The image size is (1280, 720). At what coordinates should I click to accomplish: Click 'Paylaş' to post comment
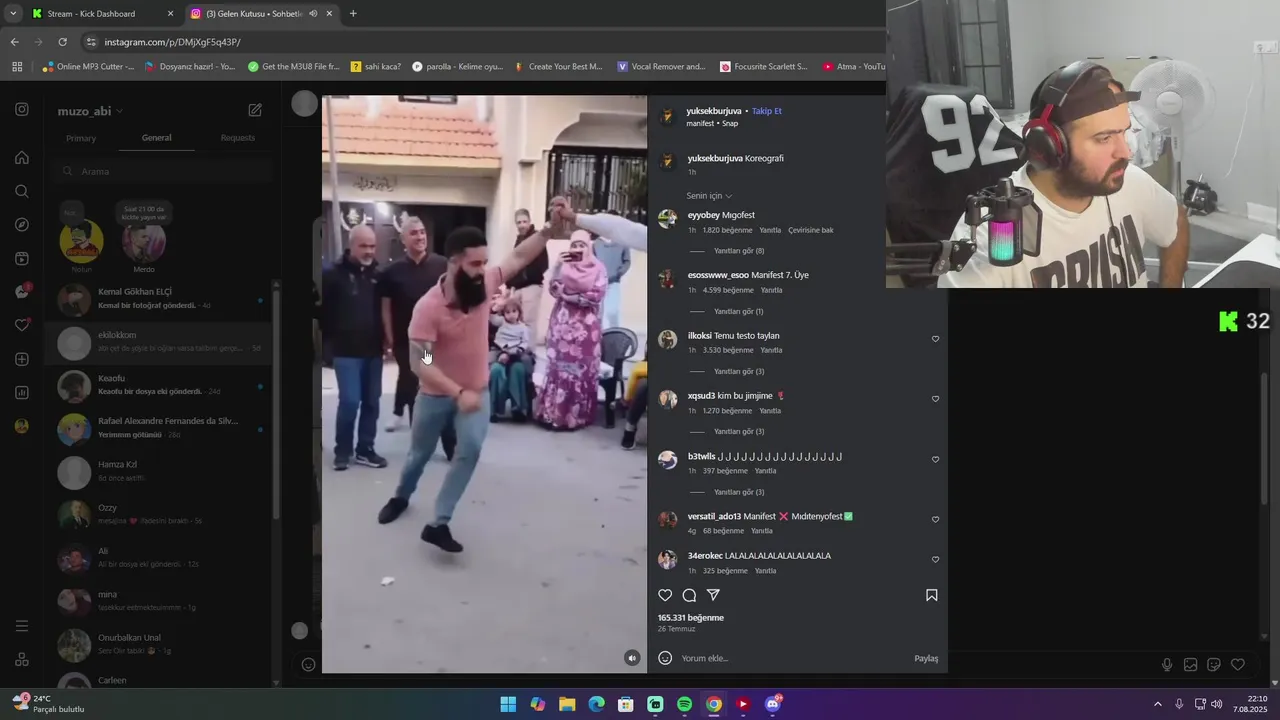point(926,658)
